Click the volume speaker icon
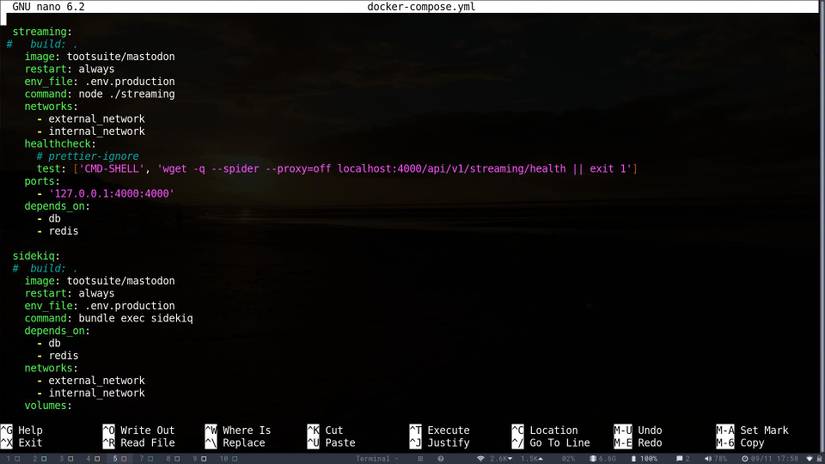This screenshot has width=825, height=464. tap(708, 459)
